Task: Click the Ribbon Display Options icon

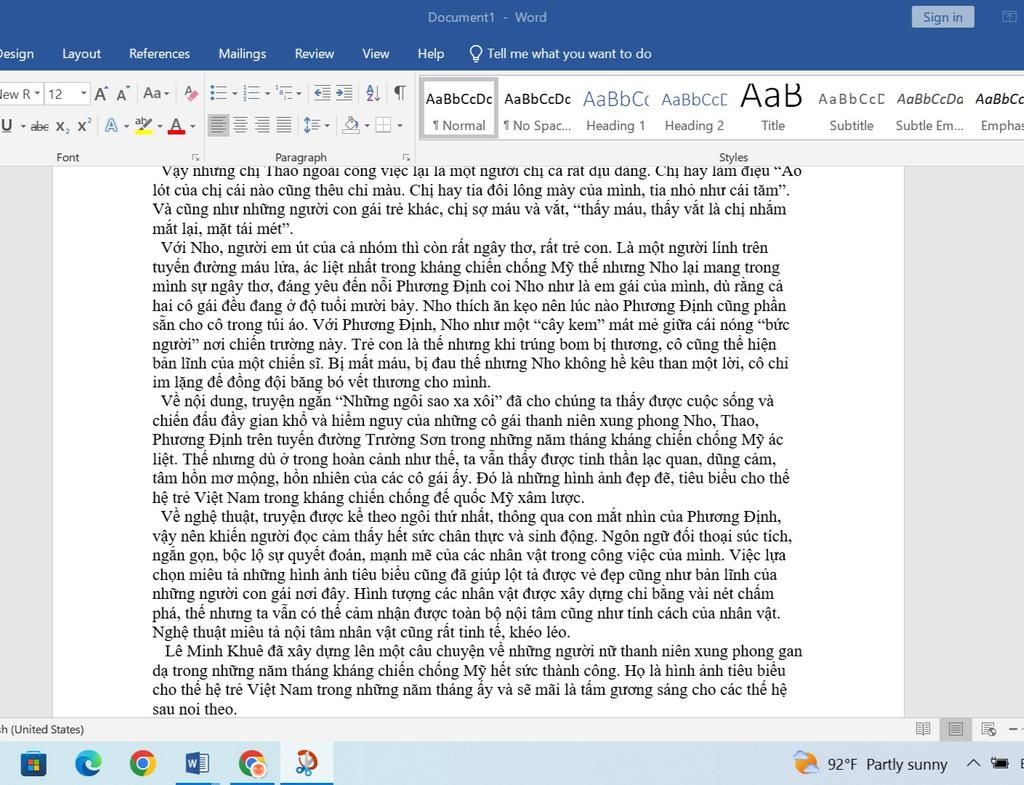Action: [1009, 17]
